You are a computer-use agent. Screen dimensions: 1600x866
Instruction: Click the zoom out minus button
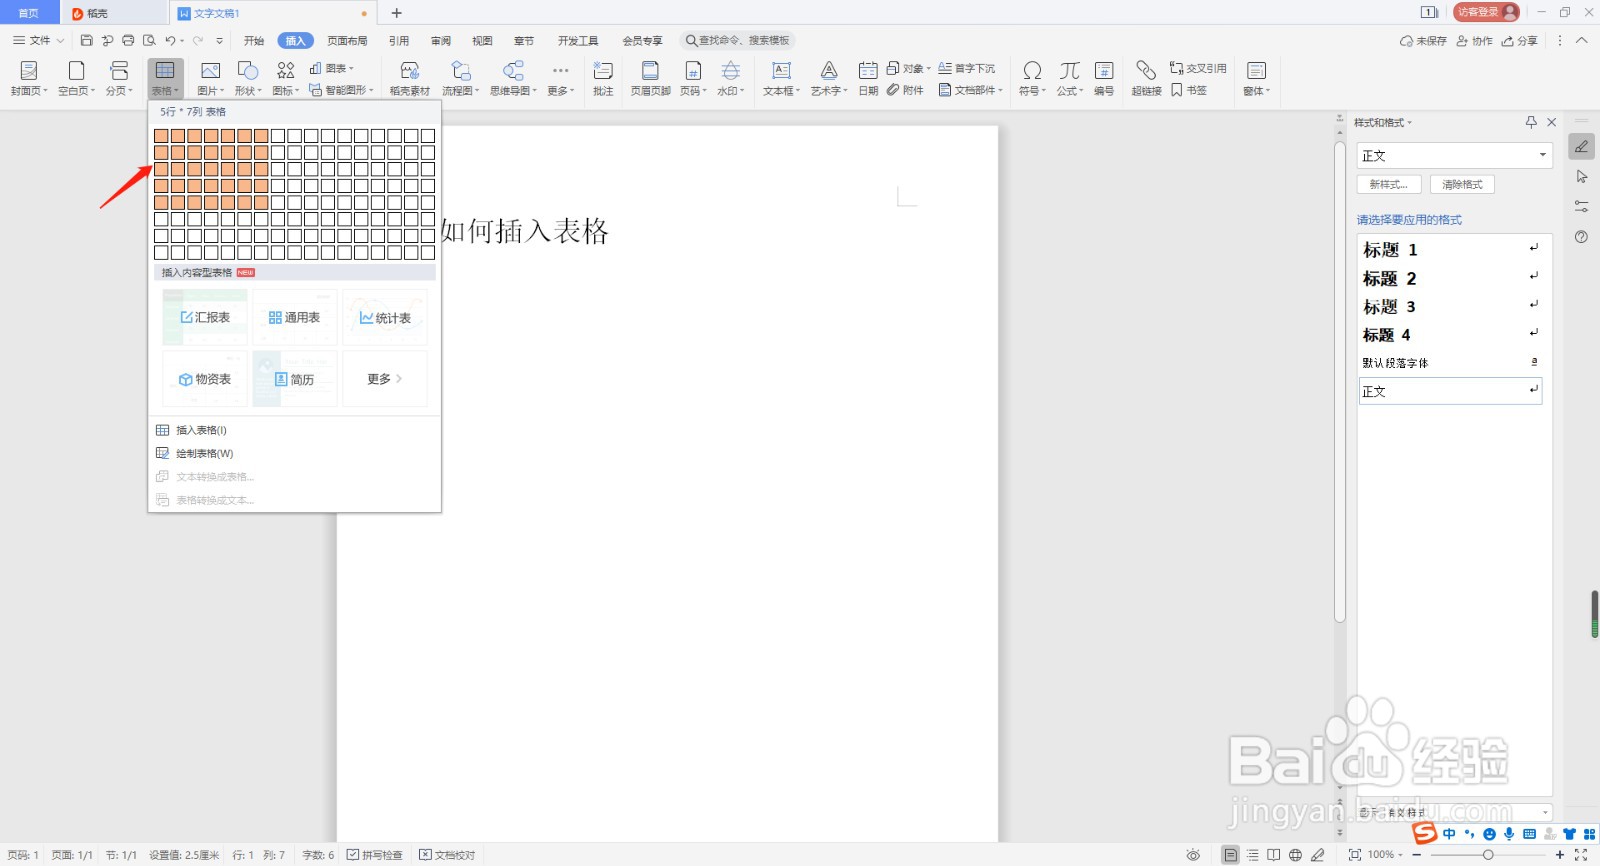tap(1417, 855)
